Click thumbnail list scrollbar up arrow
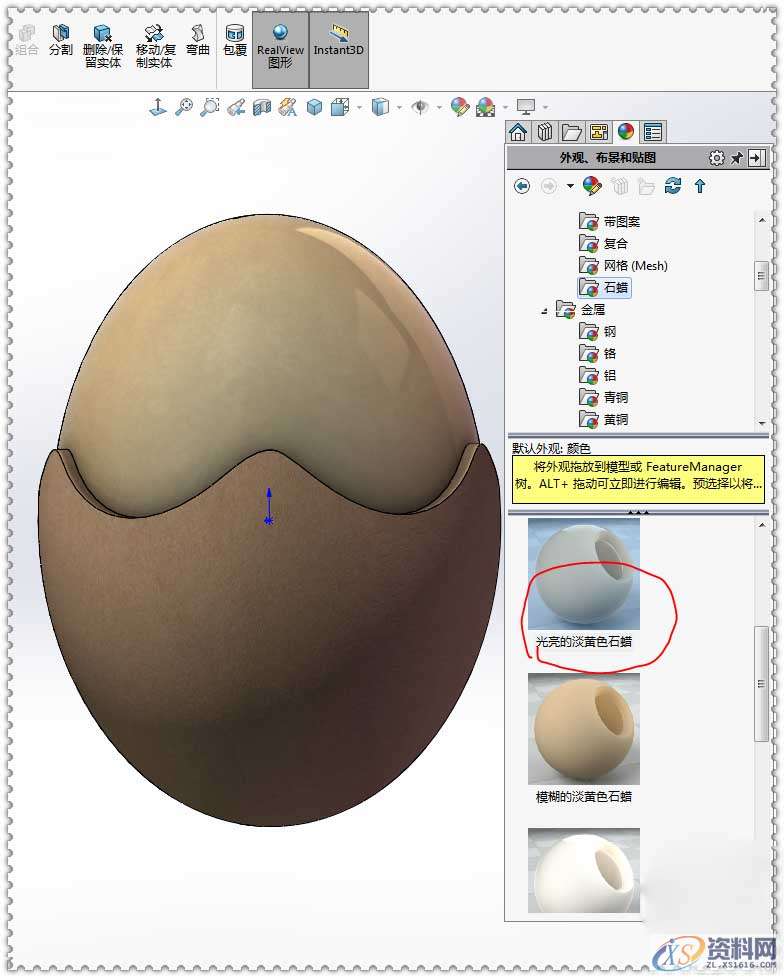This screenshot has width=784, height=978. [x=762, y=525]
